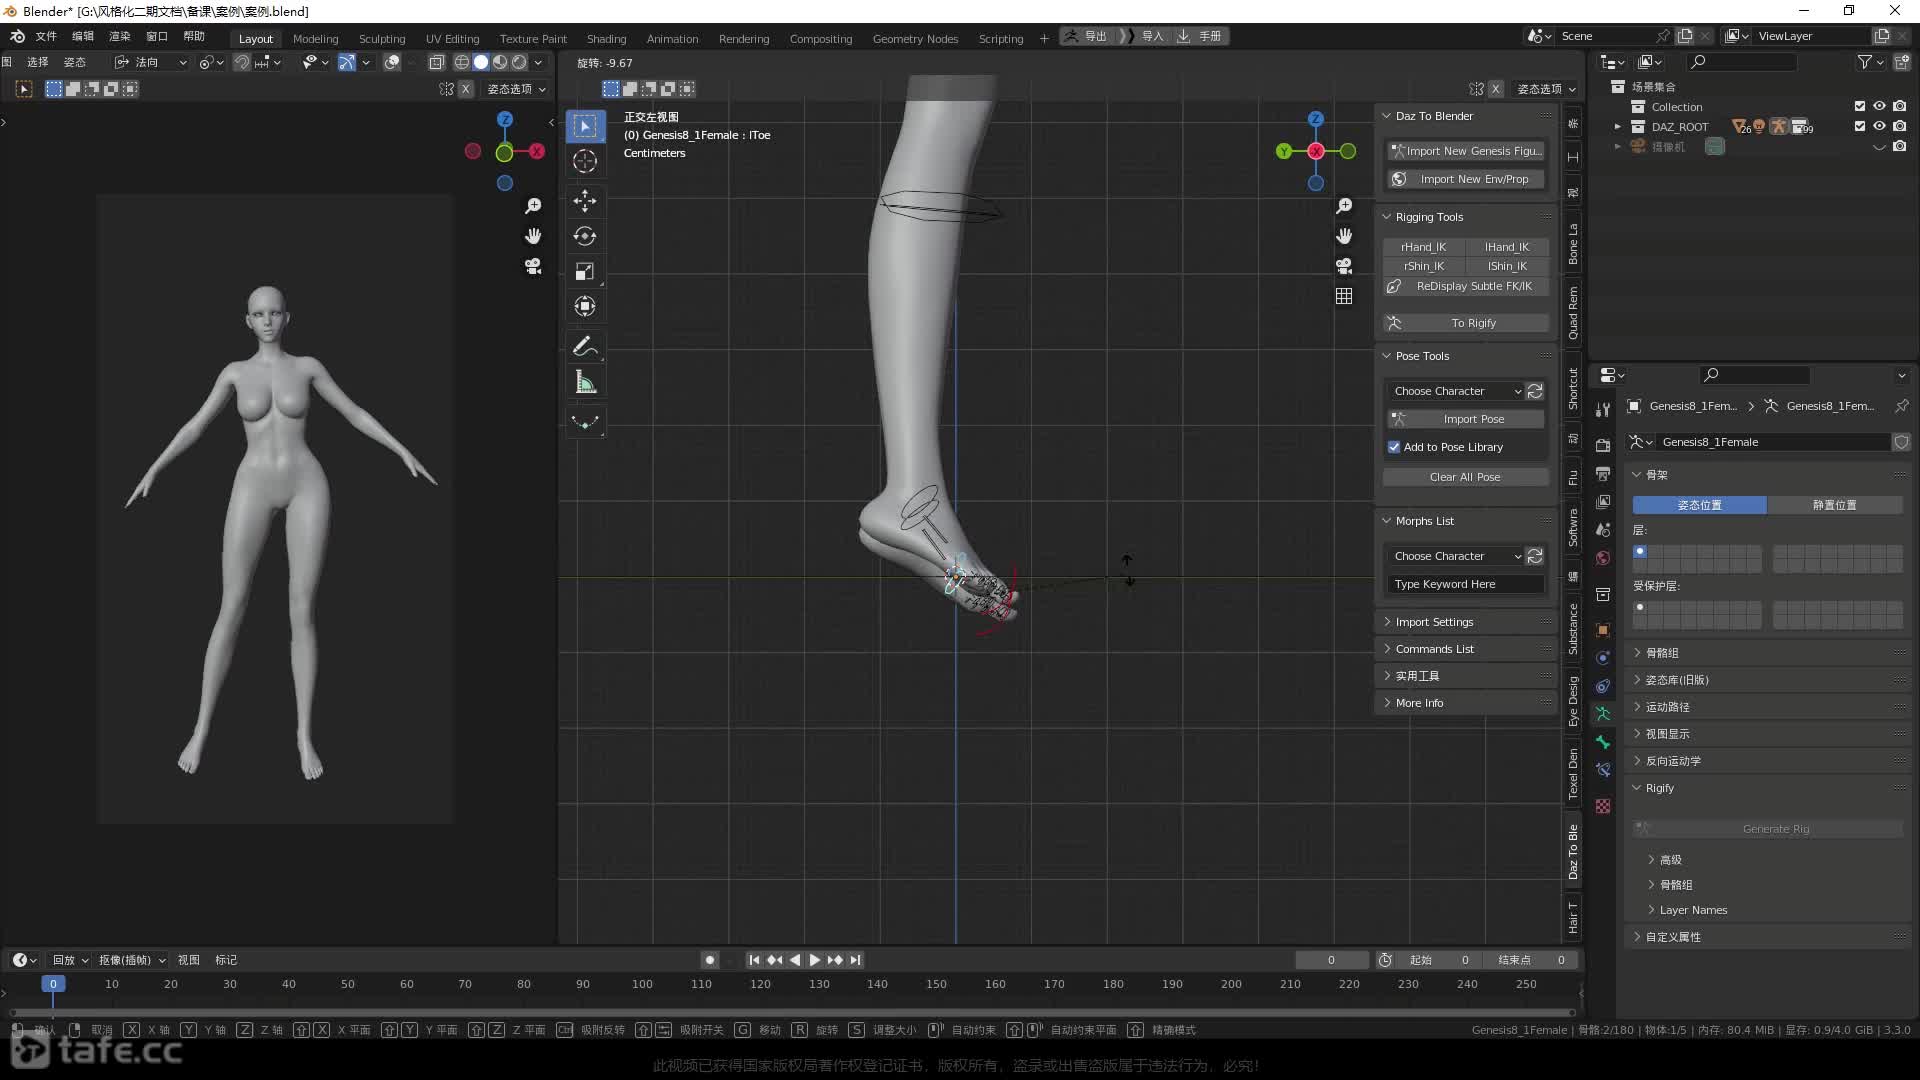Viewport: 1920px width, 1080px height.
Task: Select the Select Box tool
Action: 585,126
